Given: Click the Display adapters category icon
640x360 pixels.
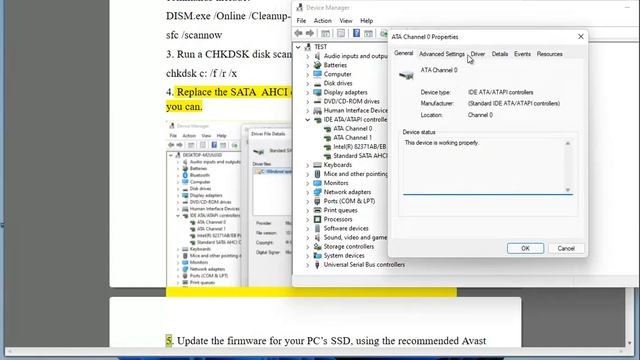Looking at the screenshot, I should 317,92.
